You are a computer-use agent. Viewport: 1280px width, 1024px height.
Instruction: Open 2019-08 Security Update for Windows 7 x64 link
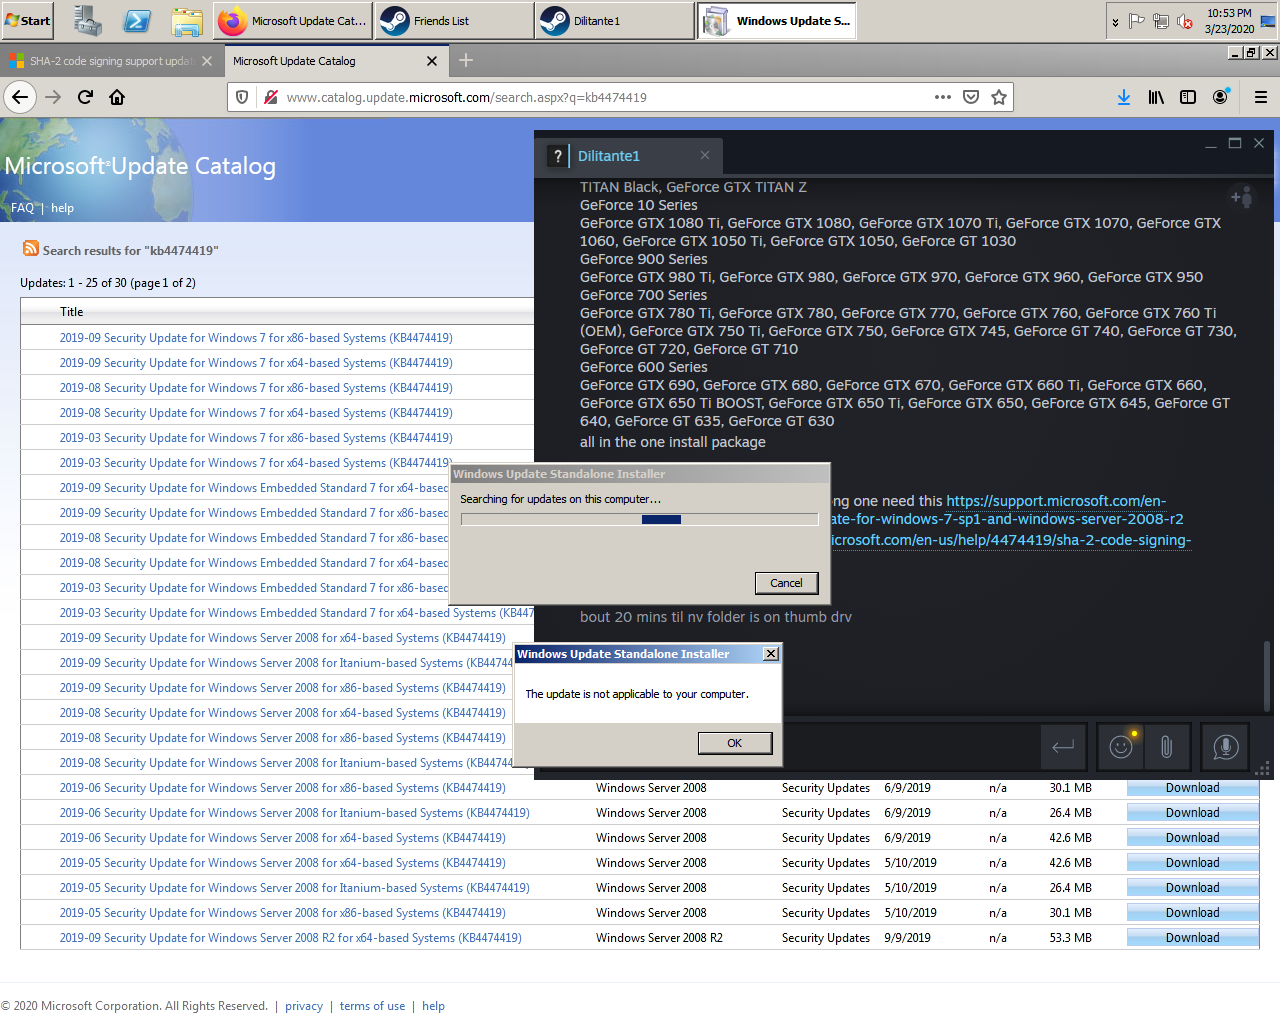pyautogui.click(x=256, y=413)
